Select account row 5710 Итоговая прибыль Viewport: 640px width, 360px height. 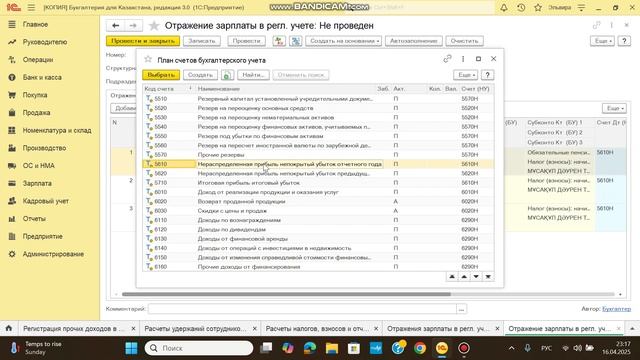pos(318,182)
